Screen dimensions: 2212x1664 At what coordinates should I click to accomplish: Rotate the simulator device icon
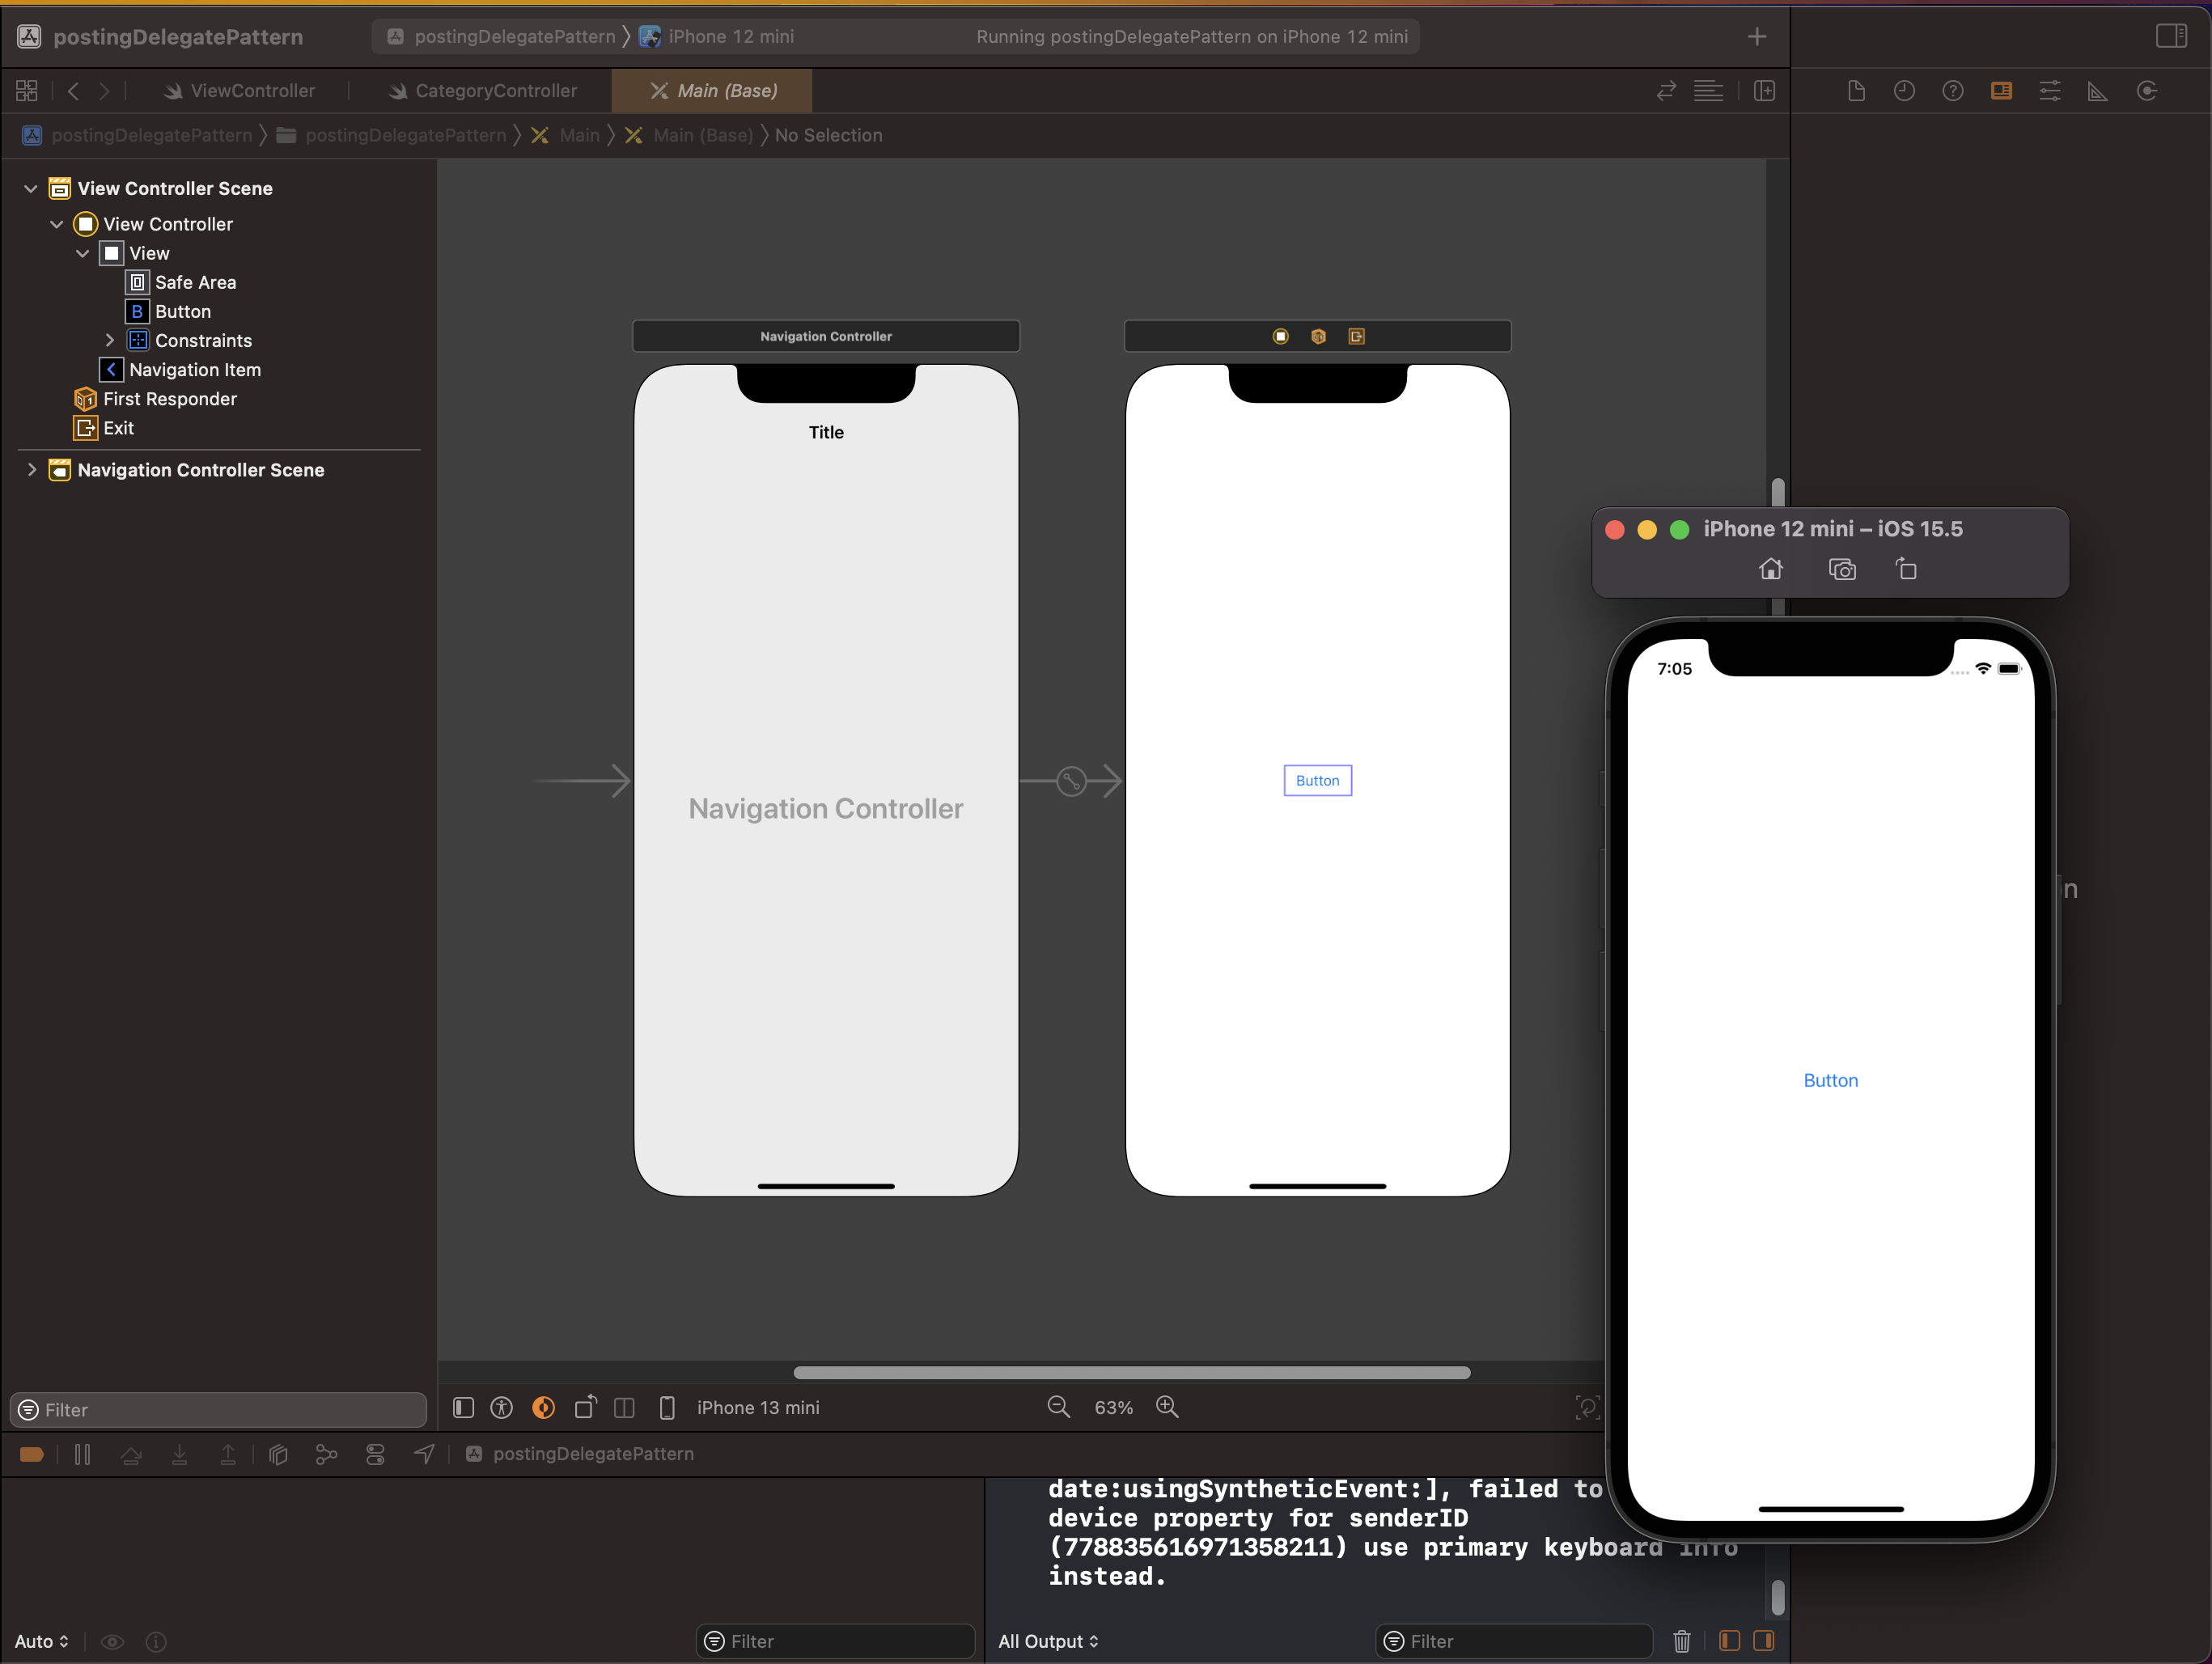(1906, 569)
